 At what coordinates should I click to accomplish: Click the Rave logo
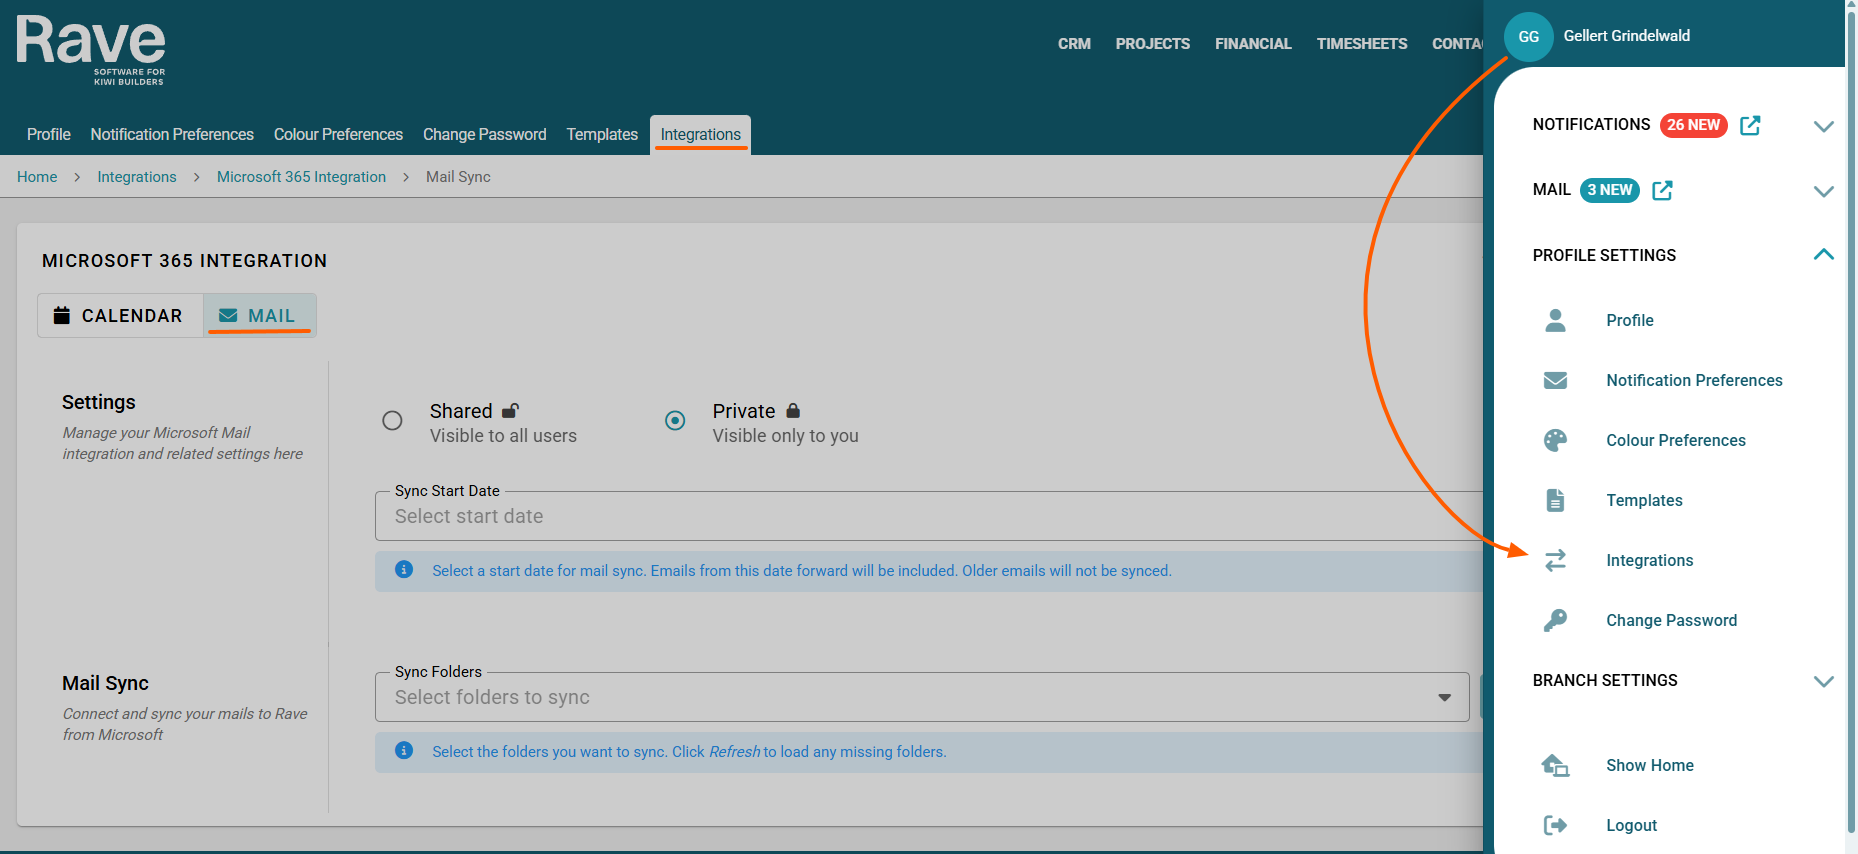91,50
